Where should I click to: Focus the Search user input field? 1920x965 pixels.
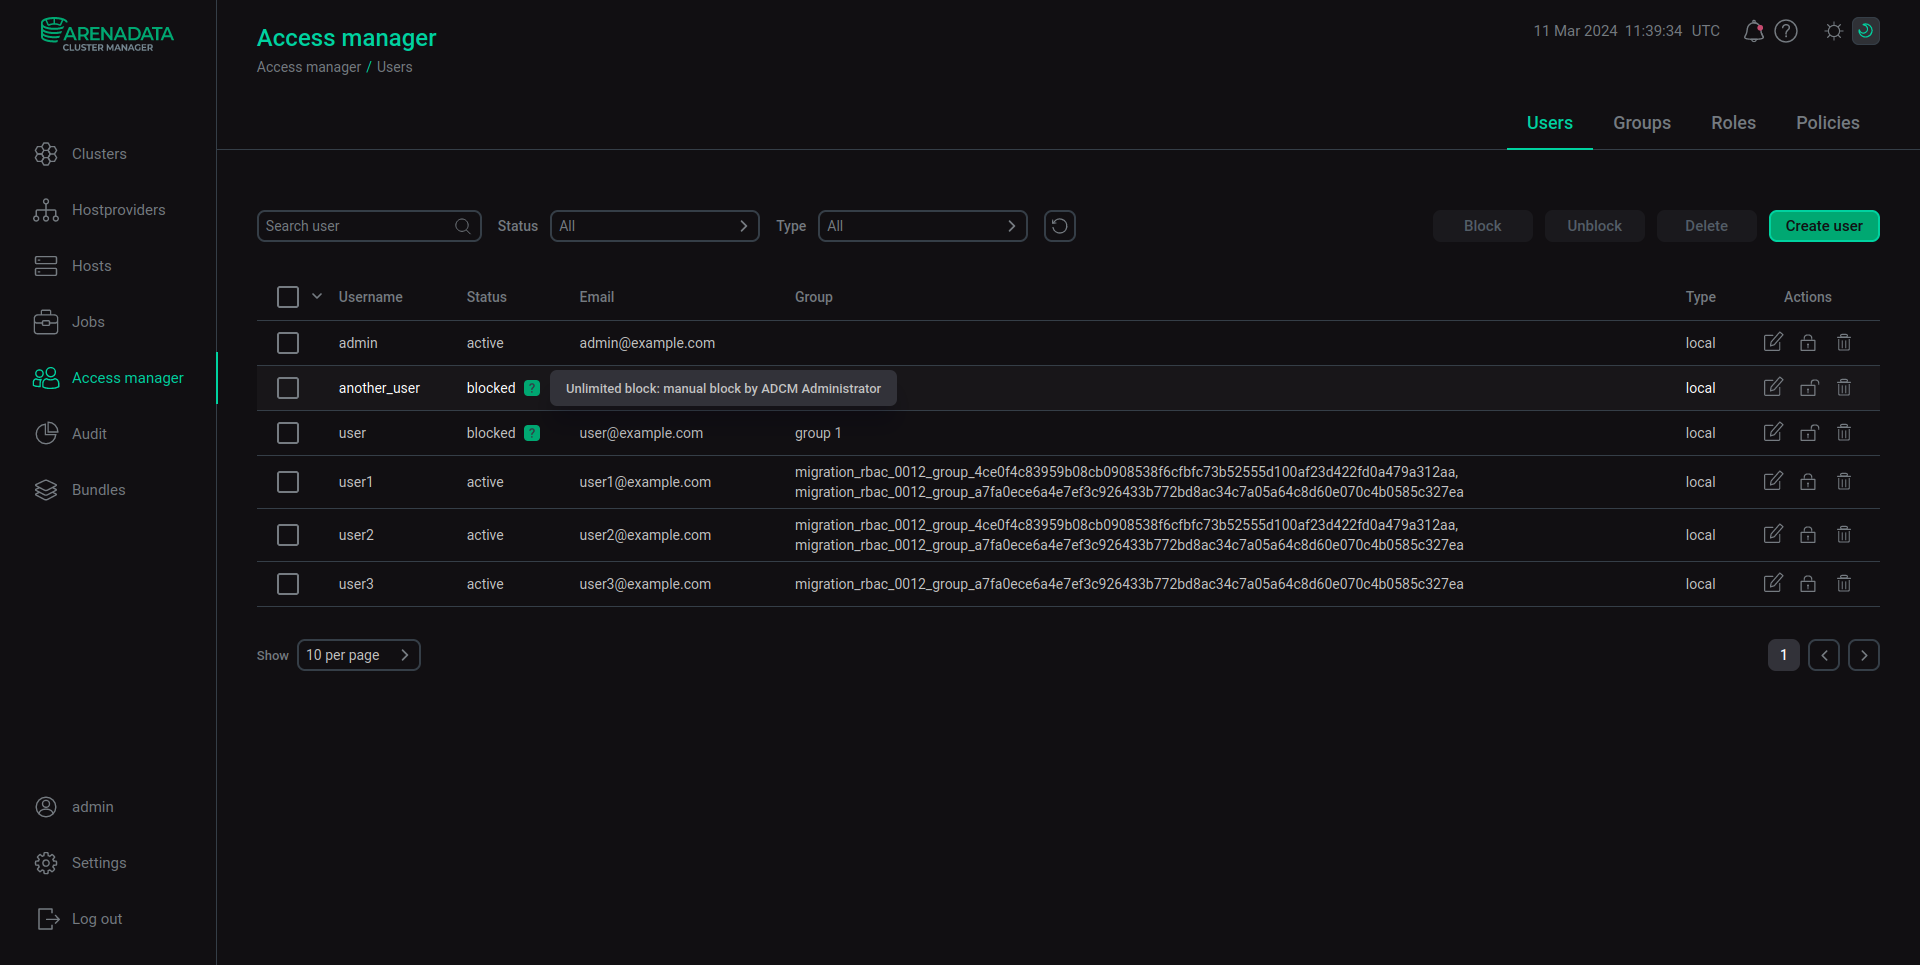tap(369, 226)
